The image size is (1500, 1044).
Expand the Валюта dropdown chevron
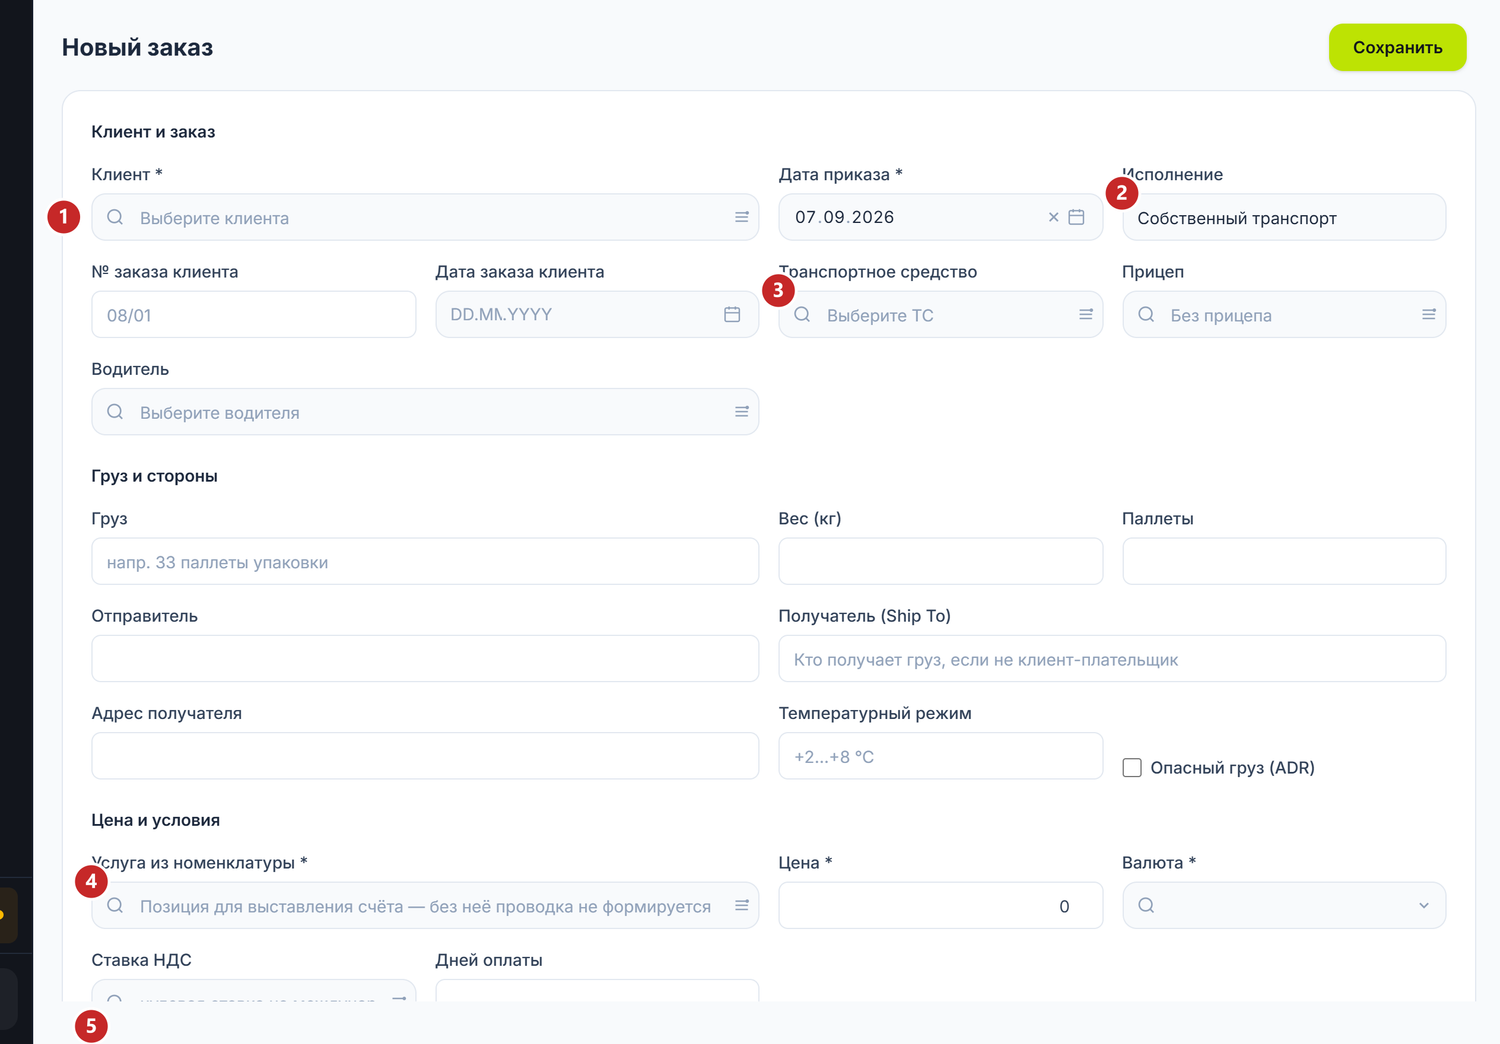point(1424,905)
